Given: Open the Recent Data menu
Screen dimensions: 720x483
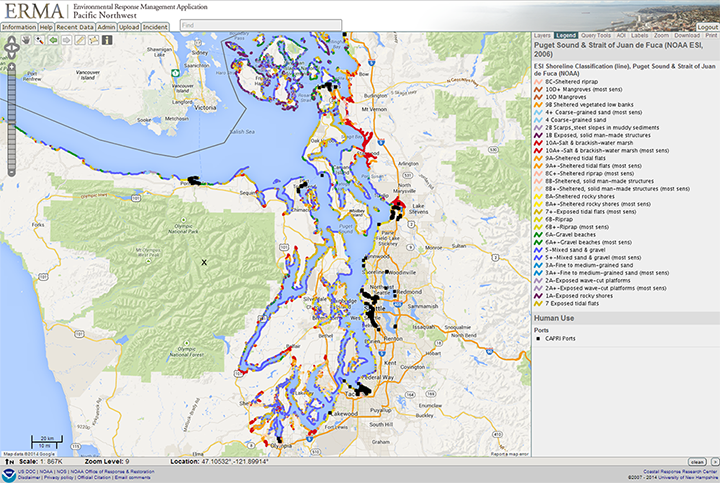Looking at the screenshot, I should click(74, 27).
